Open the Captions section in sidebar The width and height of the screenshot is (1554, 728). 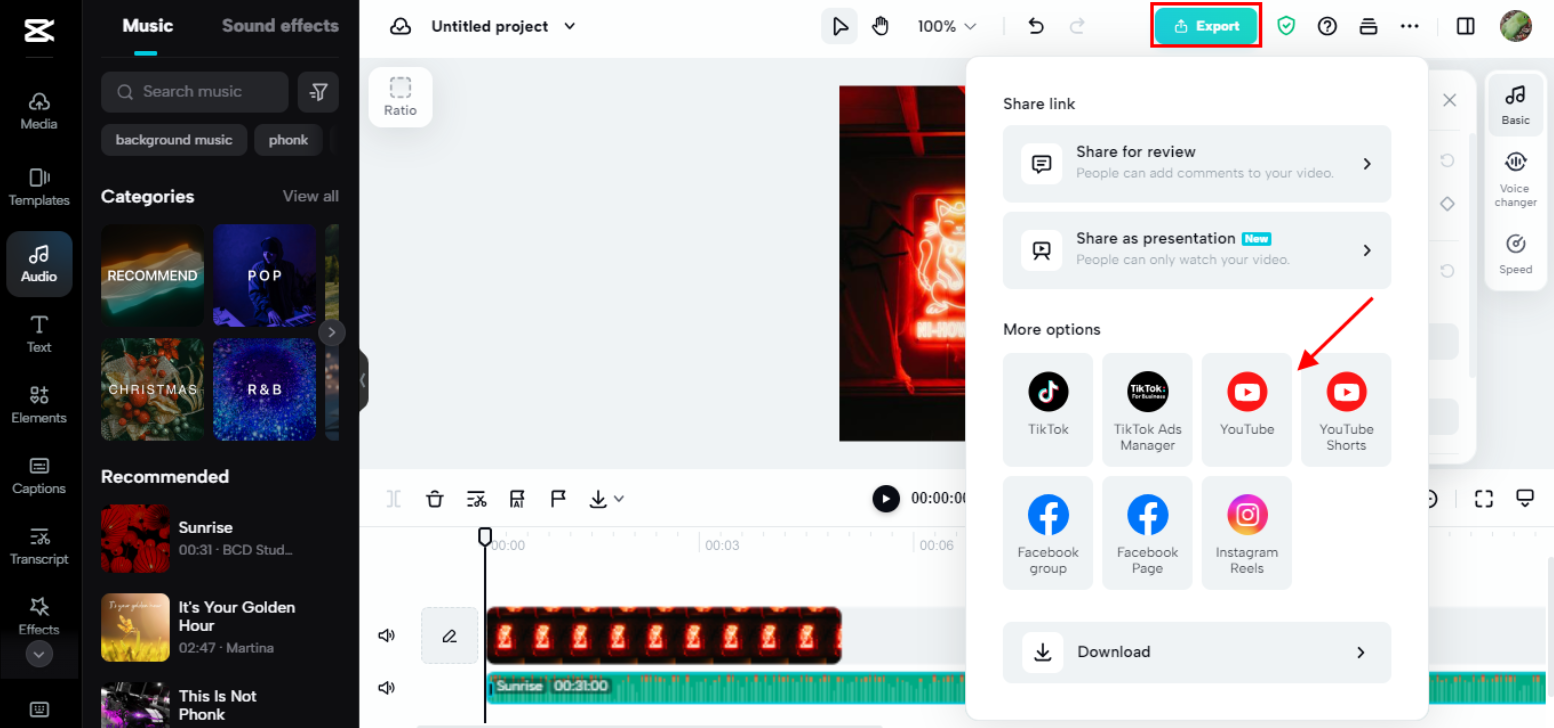click(x=39, y=475)
